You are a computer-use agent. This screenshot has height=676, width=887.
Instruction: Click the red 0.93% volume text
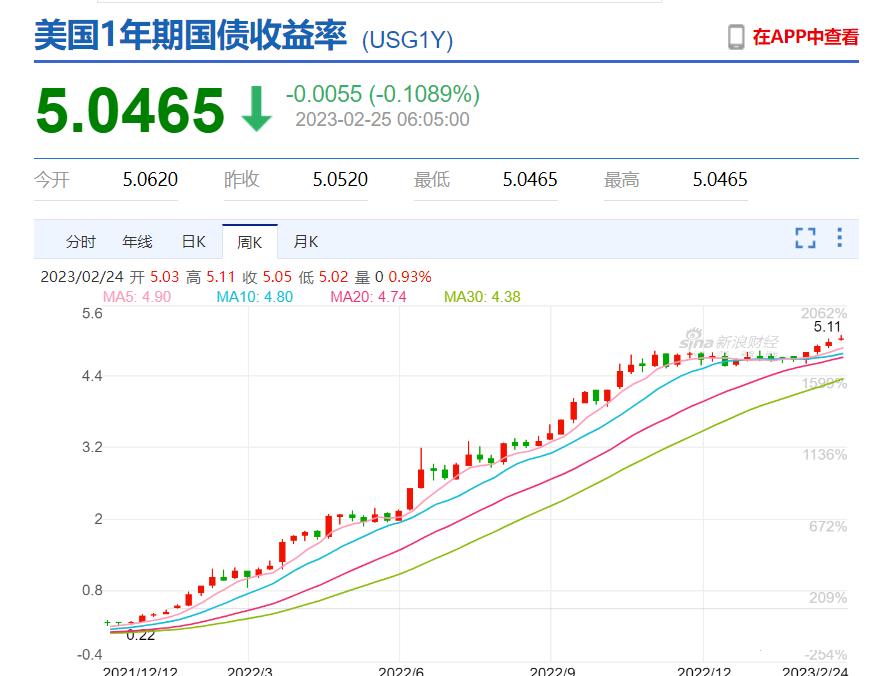[410, 278]
